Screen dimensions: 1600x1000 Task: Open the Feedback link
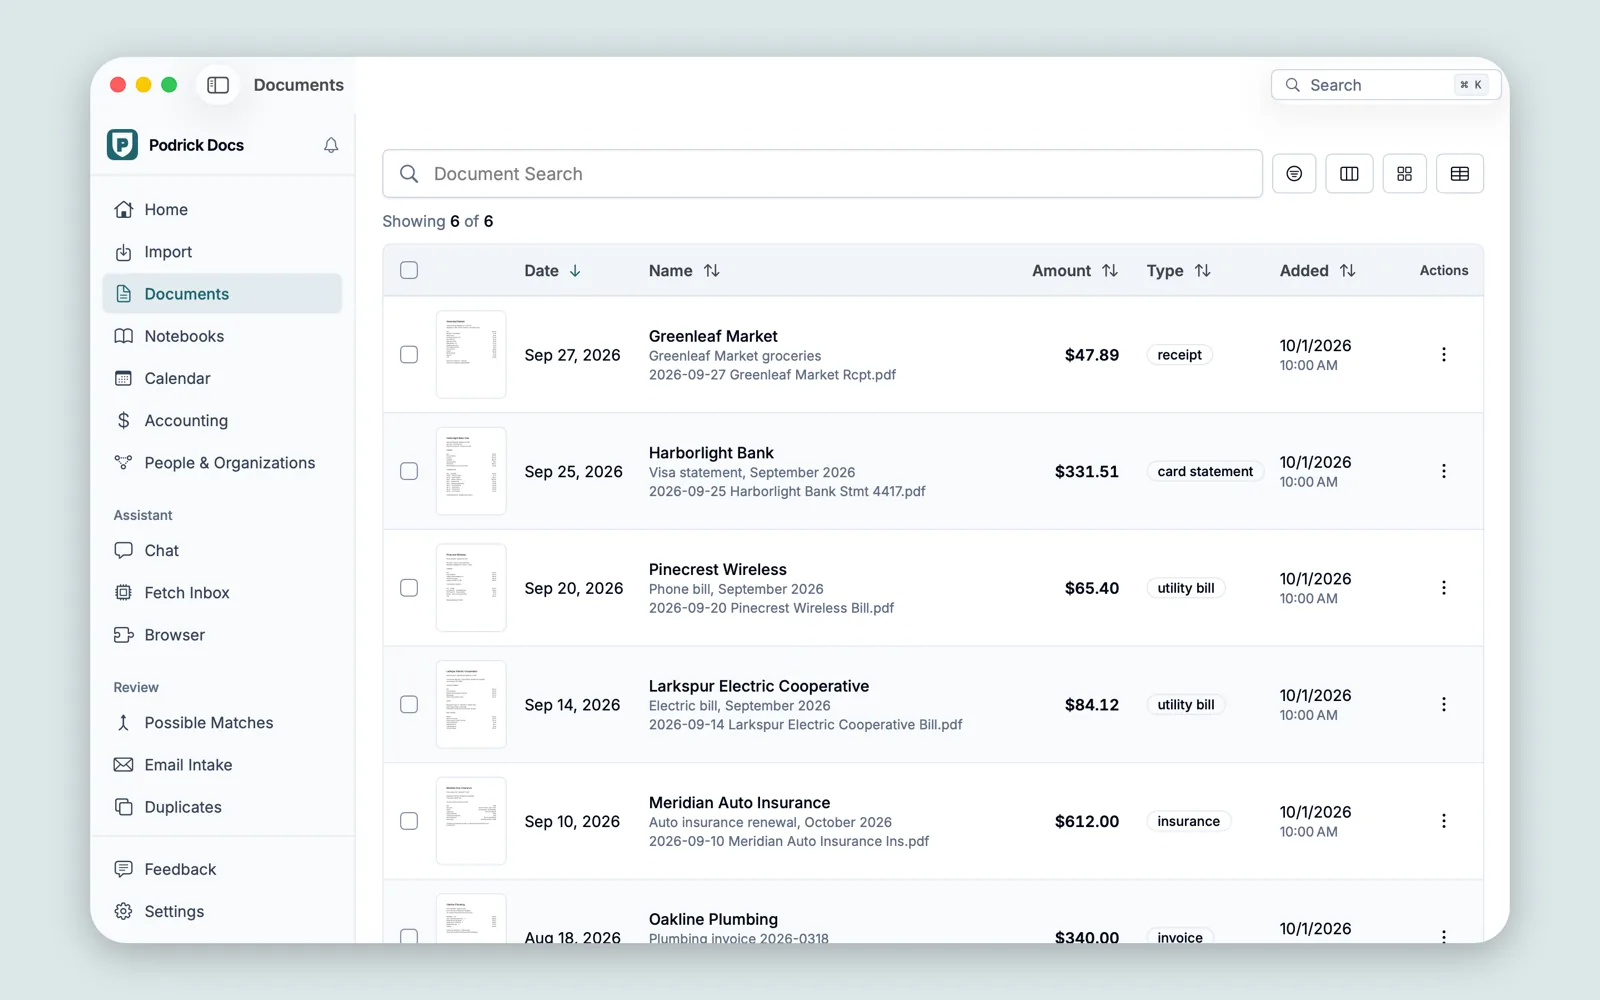click(x=222, y=869)
